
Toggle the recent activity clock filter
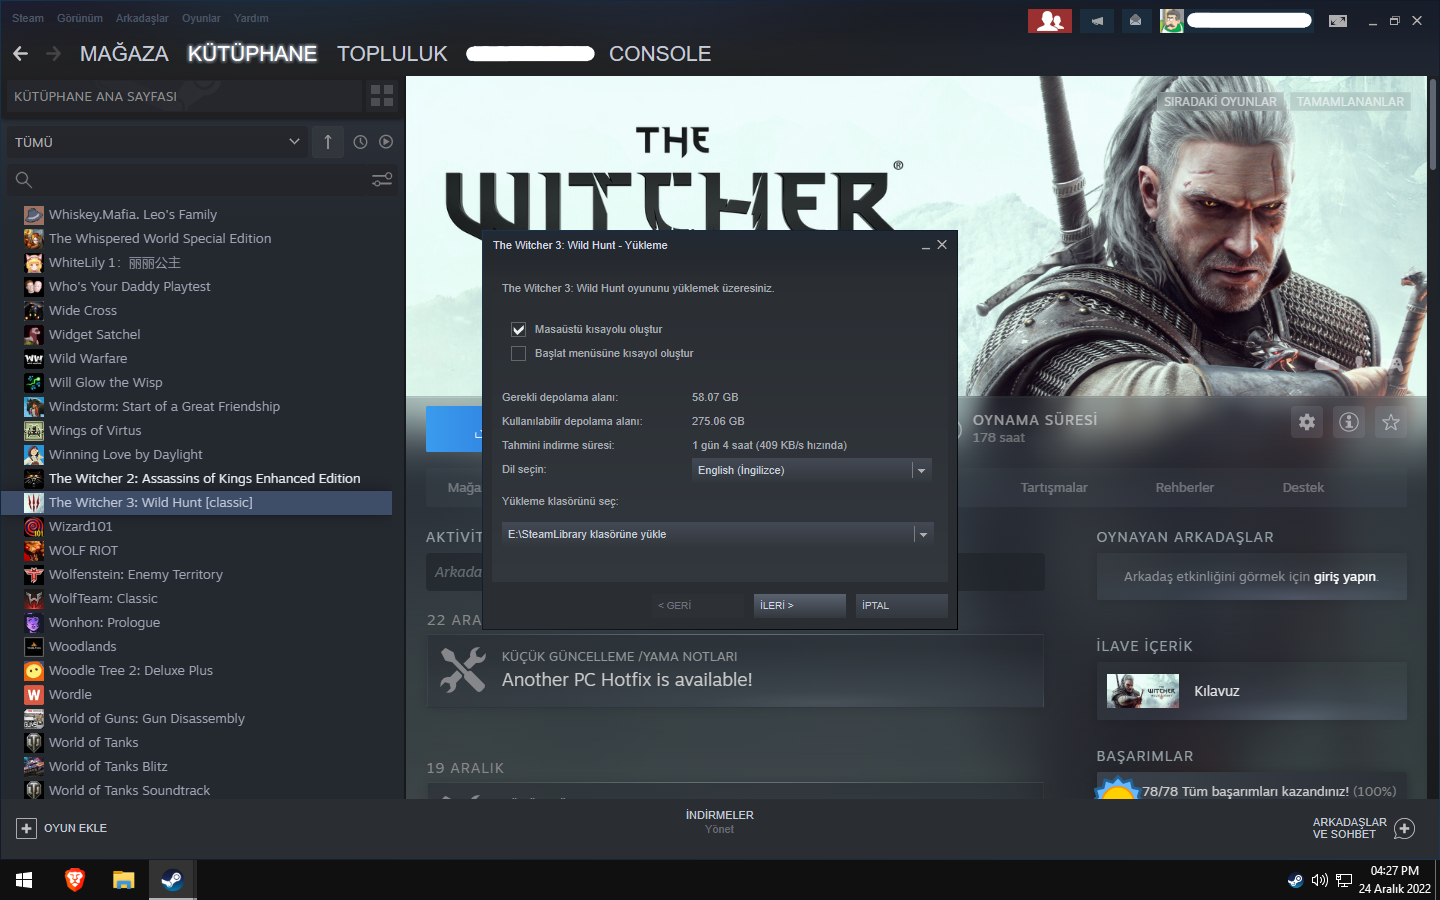pyautogui.click(x=360, y=142)
